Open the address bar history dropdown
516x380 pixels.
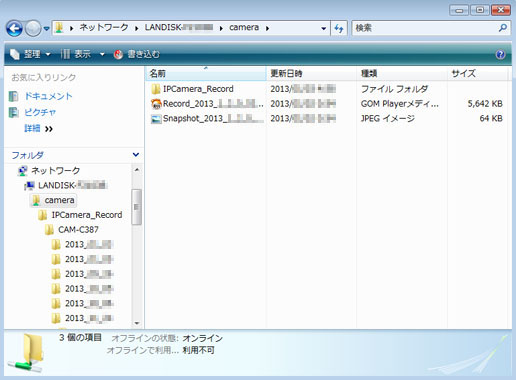(x=323, y=29)
